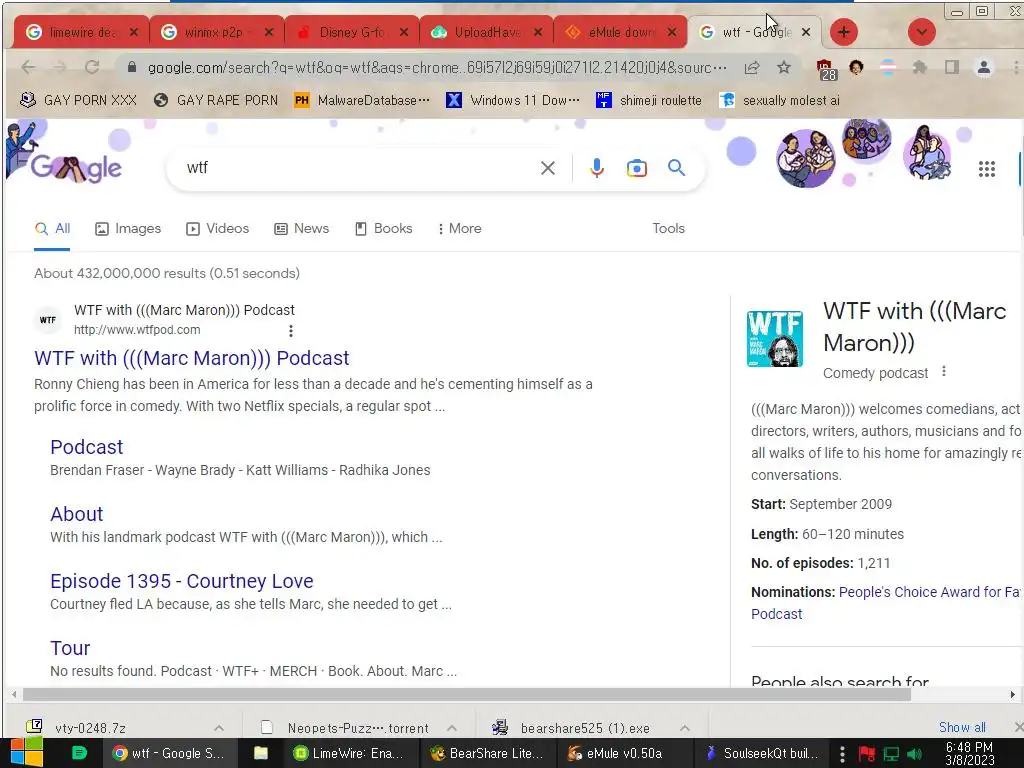This screenshot has height=768, width=1024.
Task: Click the wtf search input field
Action: [359, 168]
